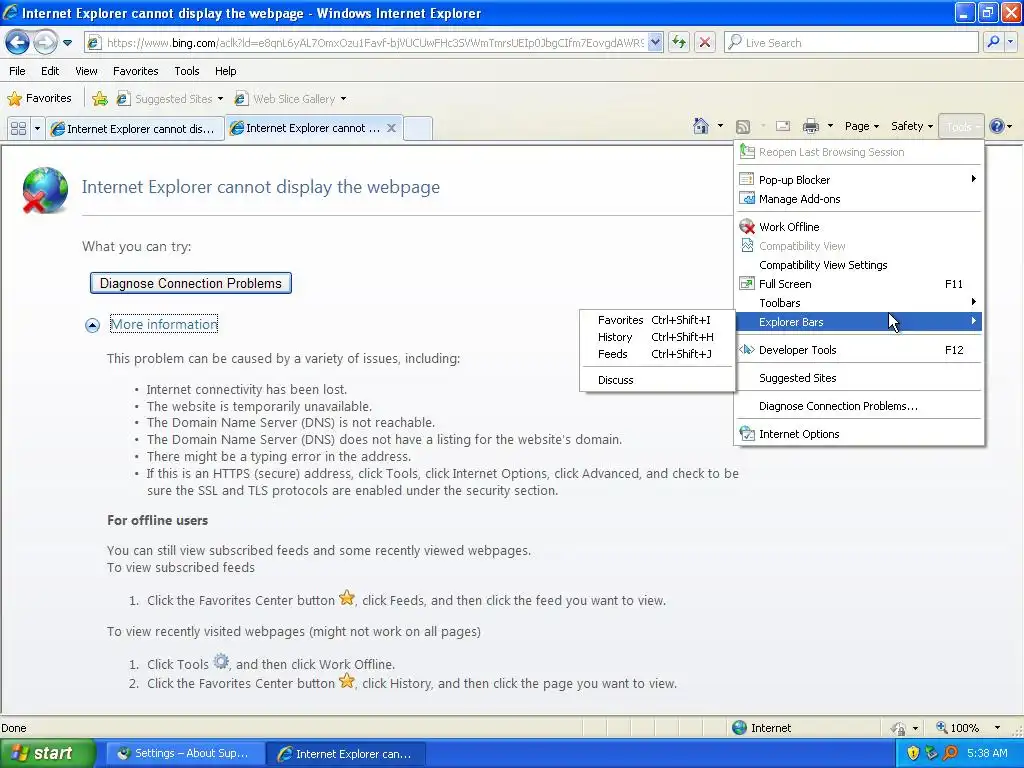Click the More information link

click(x=164, y=324)
